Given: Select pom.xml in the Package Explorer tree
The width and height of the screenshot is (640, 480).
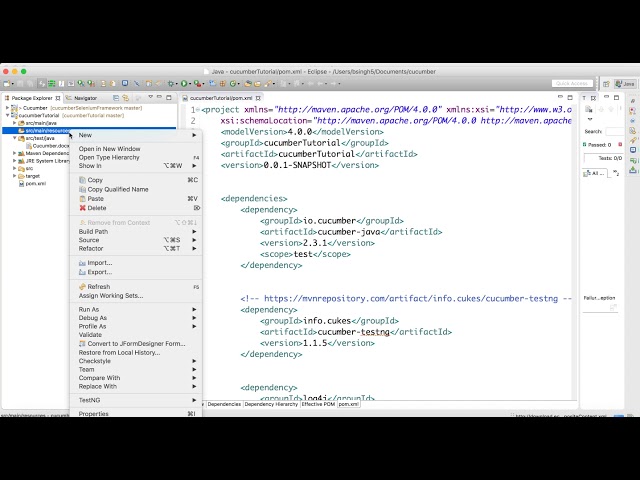Looking at the screenshot, I should (32, 184).
